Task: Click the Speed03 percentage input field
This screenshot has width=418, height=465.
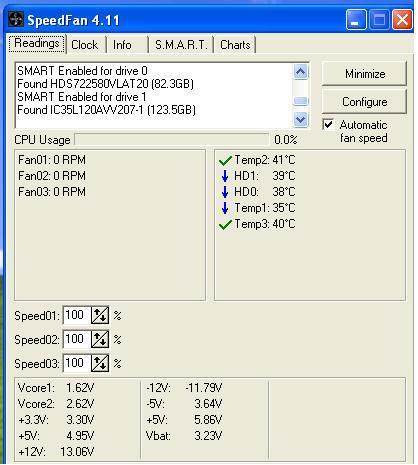Action: click(x=77, y=363)
